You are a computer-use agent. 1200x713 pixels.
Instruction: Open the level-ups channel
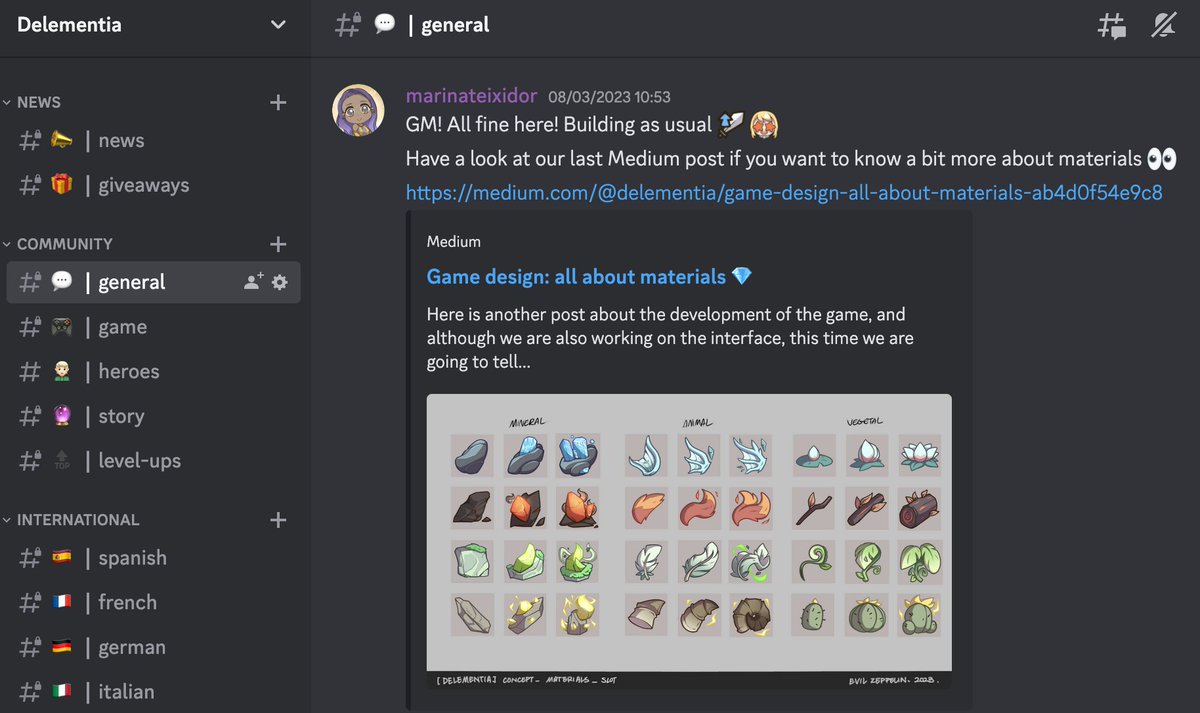153,461
